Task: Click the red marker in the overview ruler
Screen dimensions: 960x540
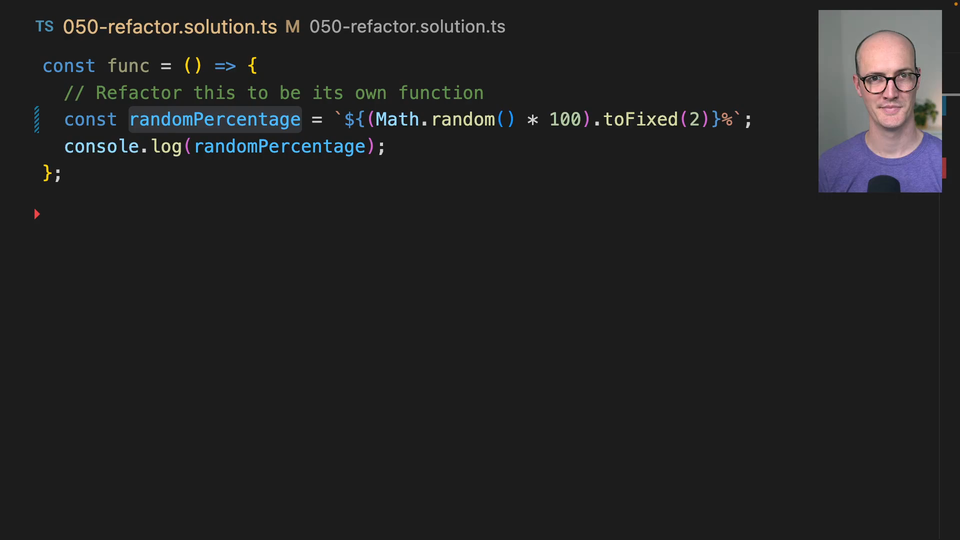Action: tap(943, 167)
